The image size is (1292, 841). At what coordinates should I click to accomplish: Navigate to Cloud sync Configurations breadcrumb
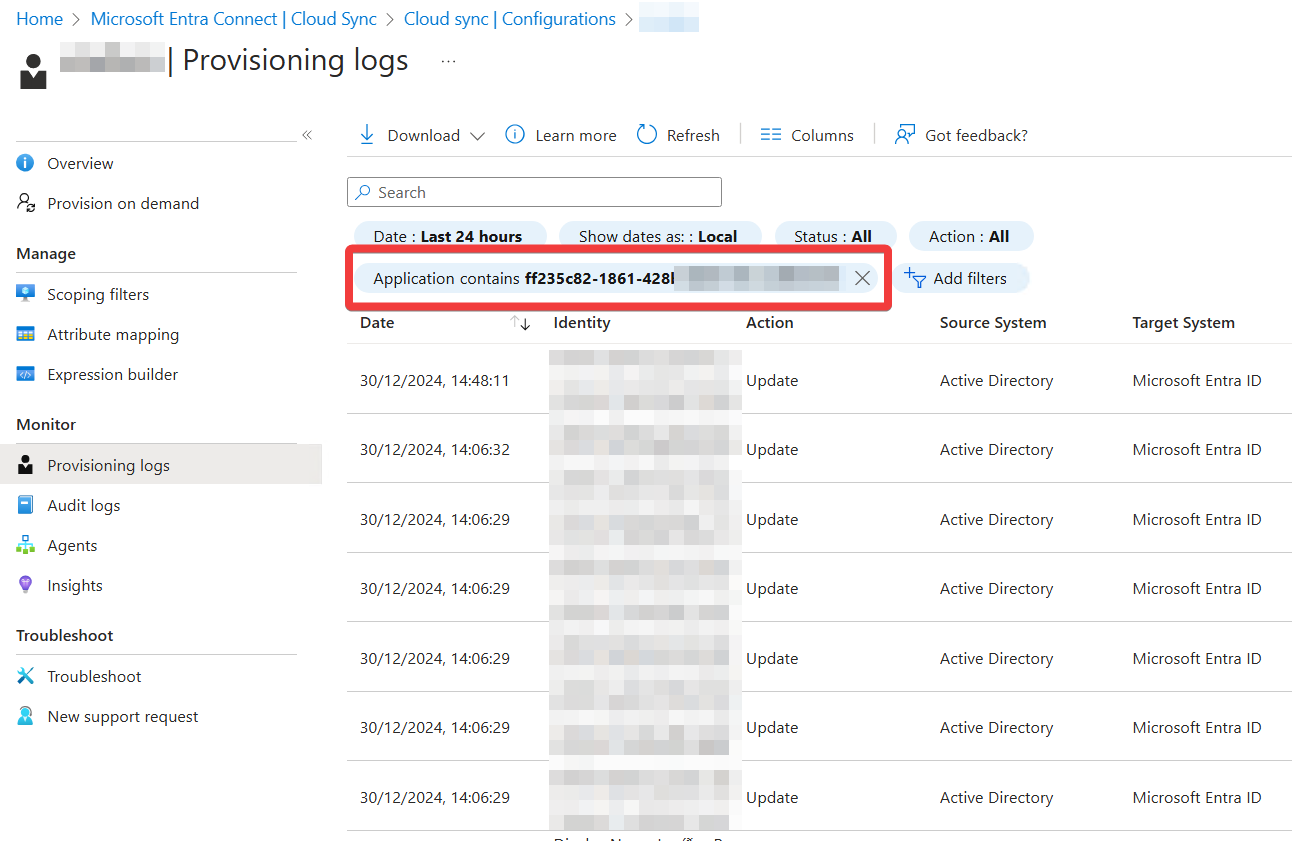click(x=509, y=18)
